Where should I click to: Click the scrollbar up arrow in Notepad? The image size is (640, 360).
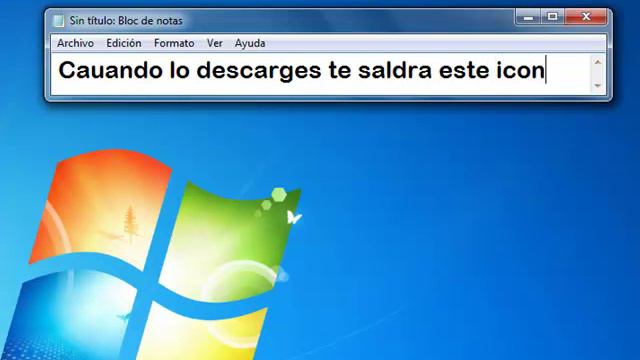click(598, 62)
